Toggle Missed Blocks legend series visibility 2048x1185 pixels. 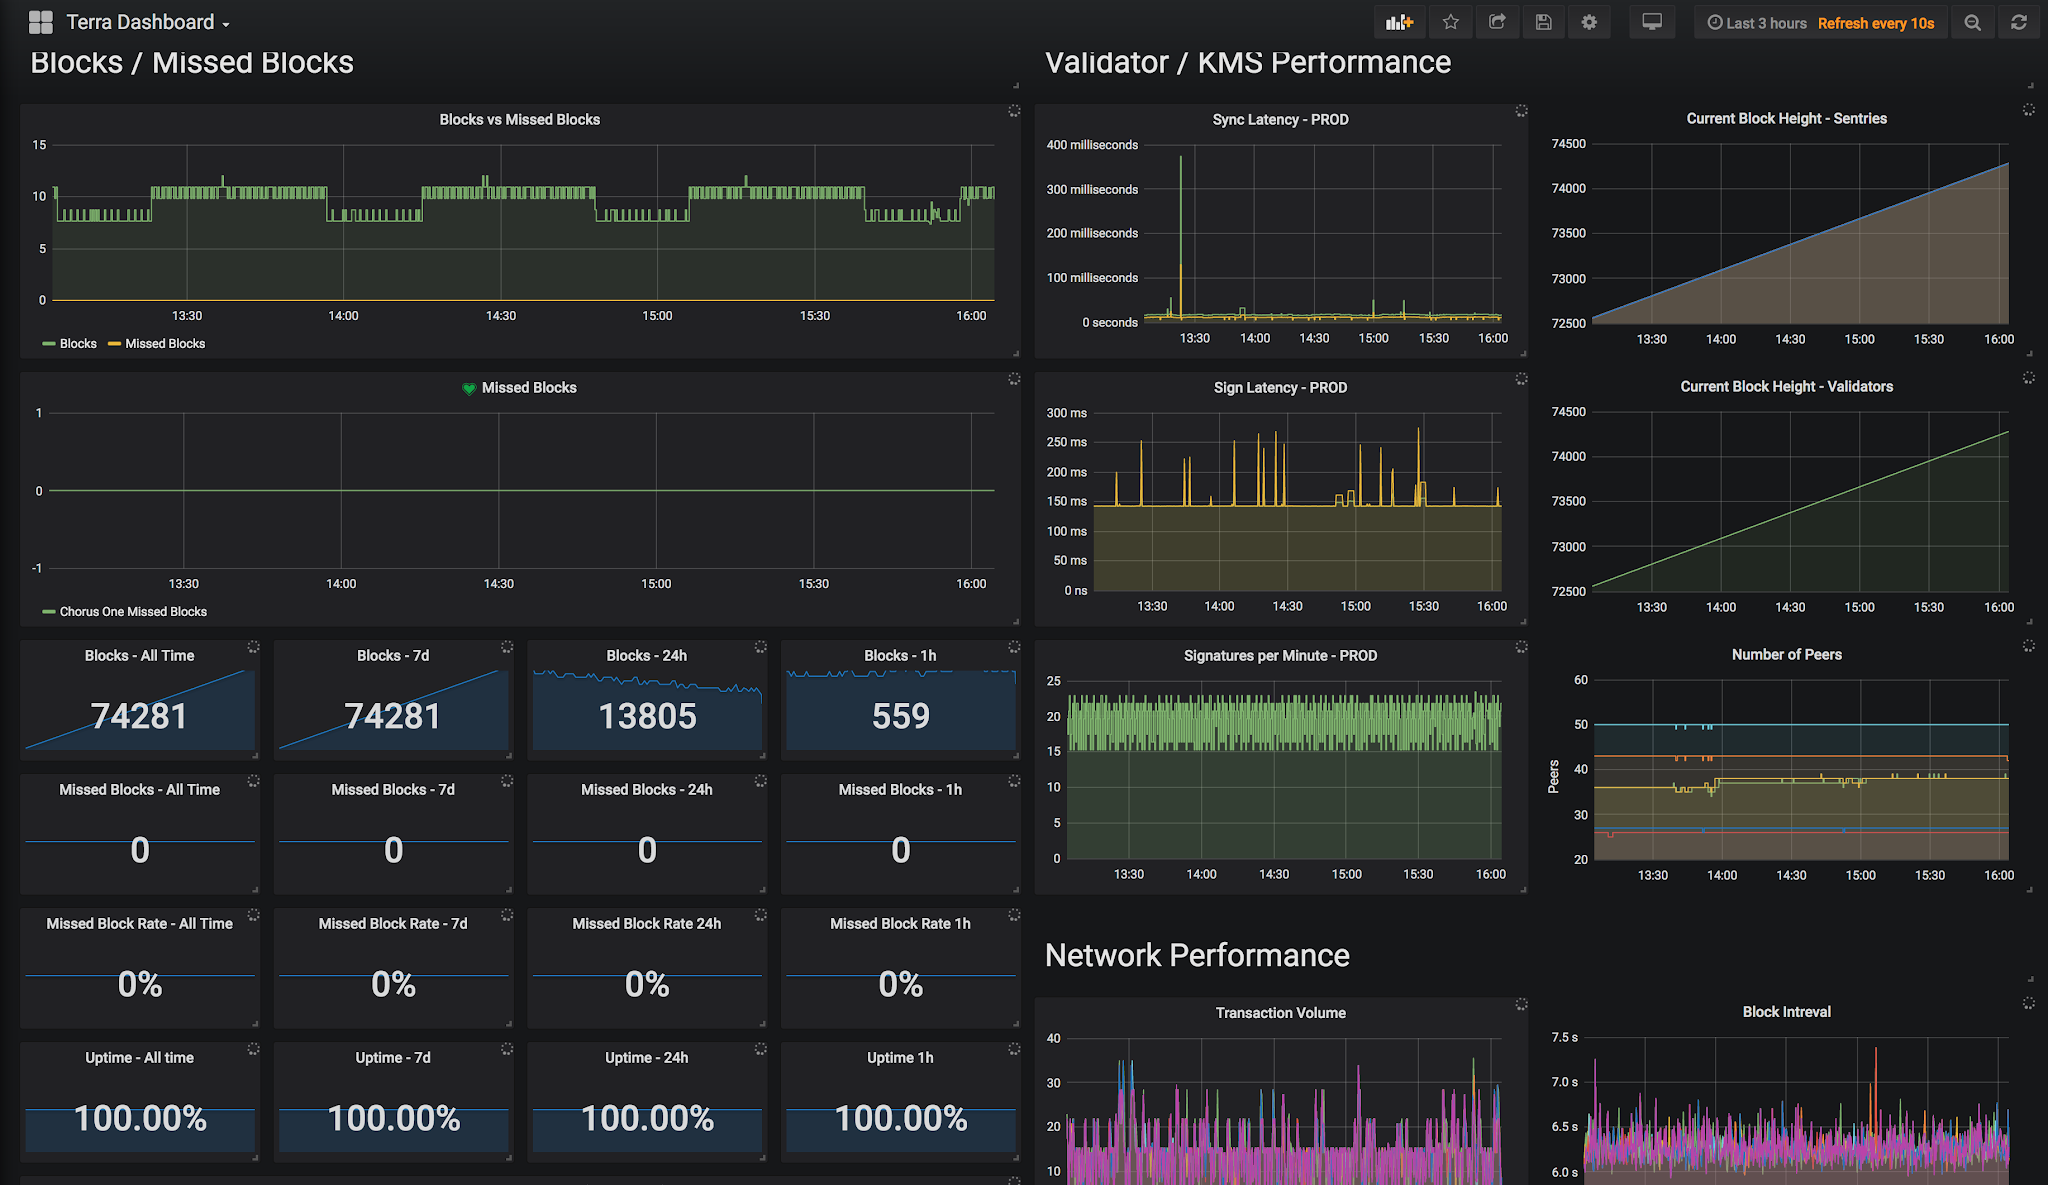click(x=165, y=343)
